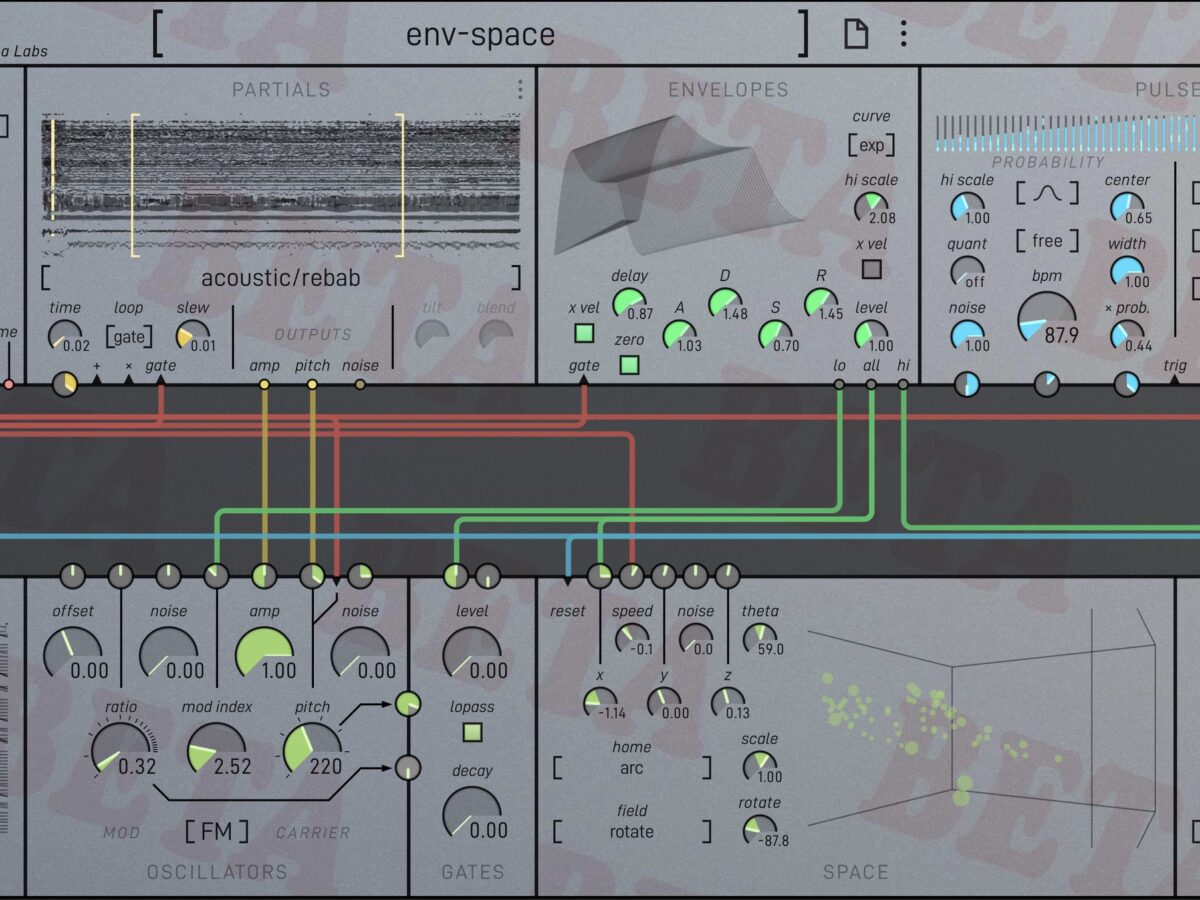
Task: Open the three-dot main menu in header
Action: (903, 35)
